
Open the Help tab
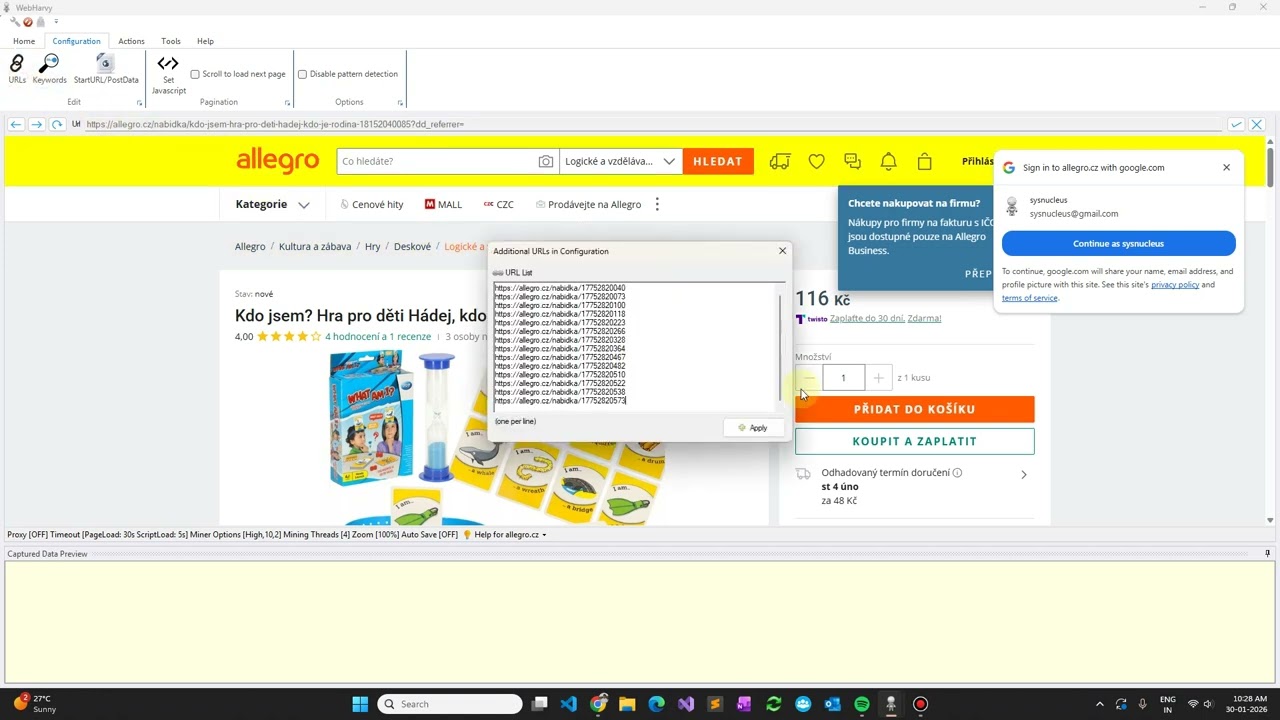[205, 41]
